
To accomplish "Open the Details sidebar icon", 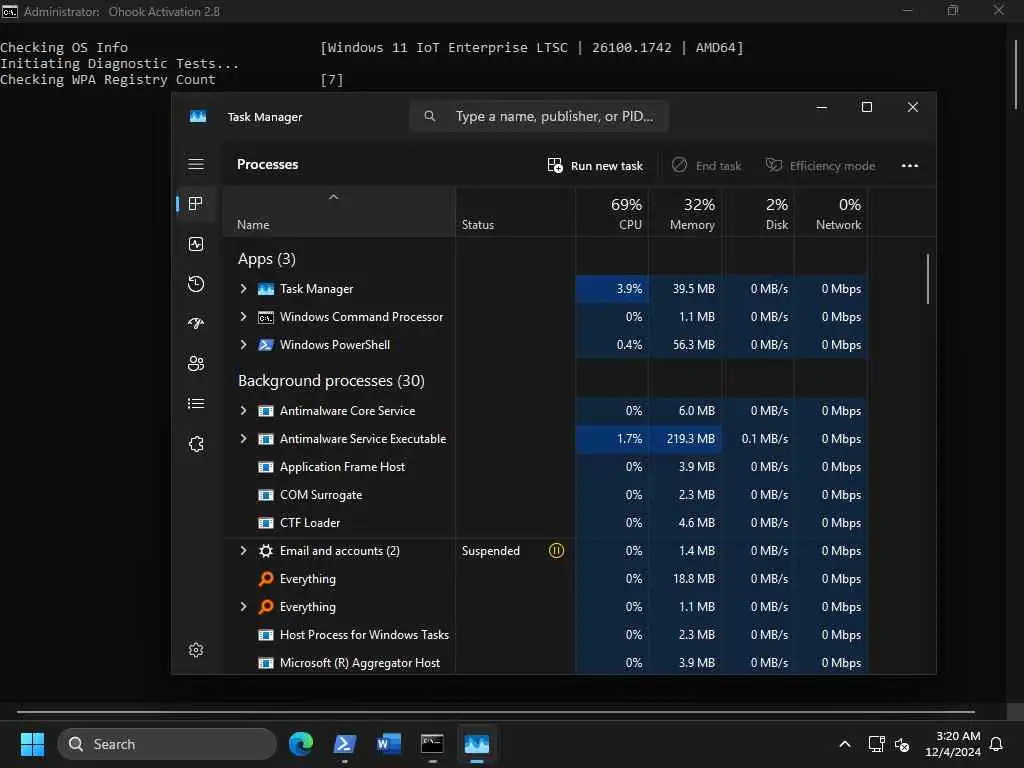I will click(x=196, y=404).
